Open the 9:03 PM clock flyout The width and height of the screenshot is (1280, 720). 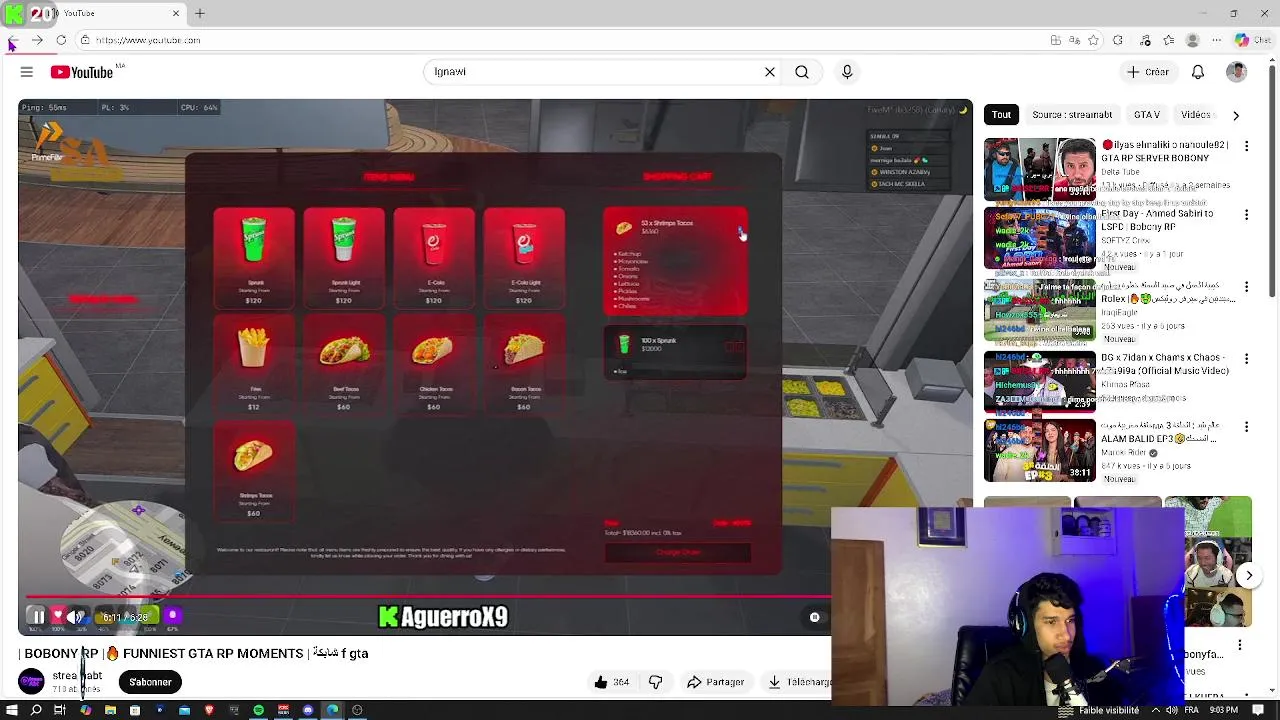point(1225,710)
